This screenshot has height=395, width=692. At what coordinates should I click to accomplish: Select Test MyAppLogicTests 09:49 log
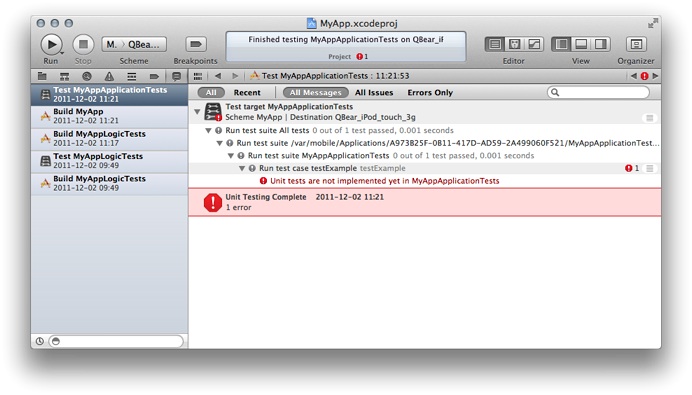pyautogui.click(x=109, y=161)
